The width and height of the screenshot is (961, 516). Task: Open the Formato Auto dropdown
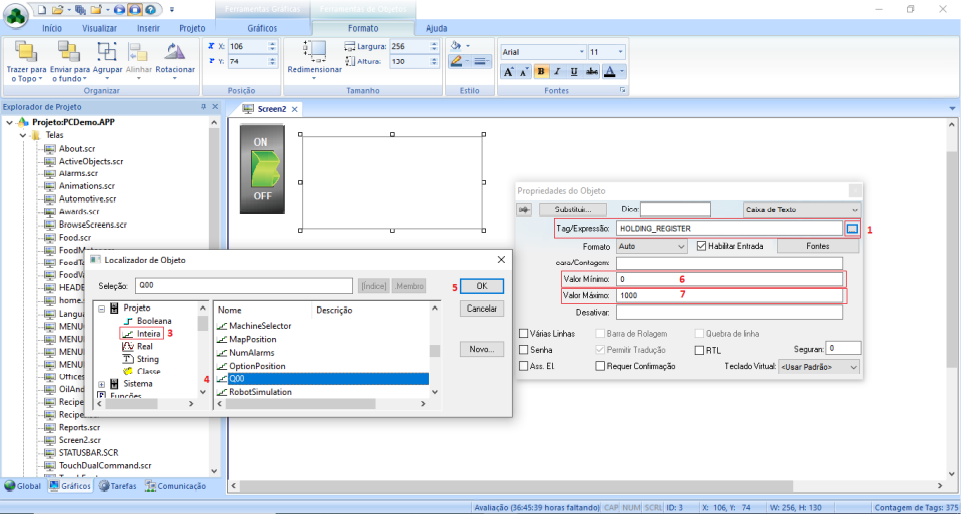(652, 246)
